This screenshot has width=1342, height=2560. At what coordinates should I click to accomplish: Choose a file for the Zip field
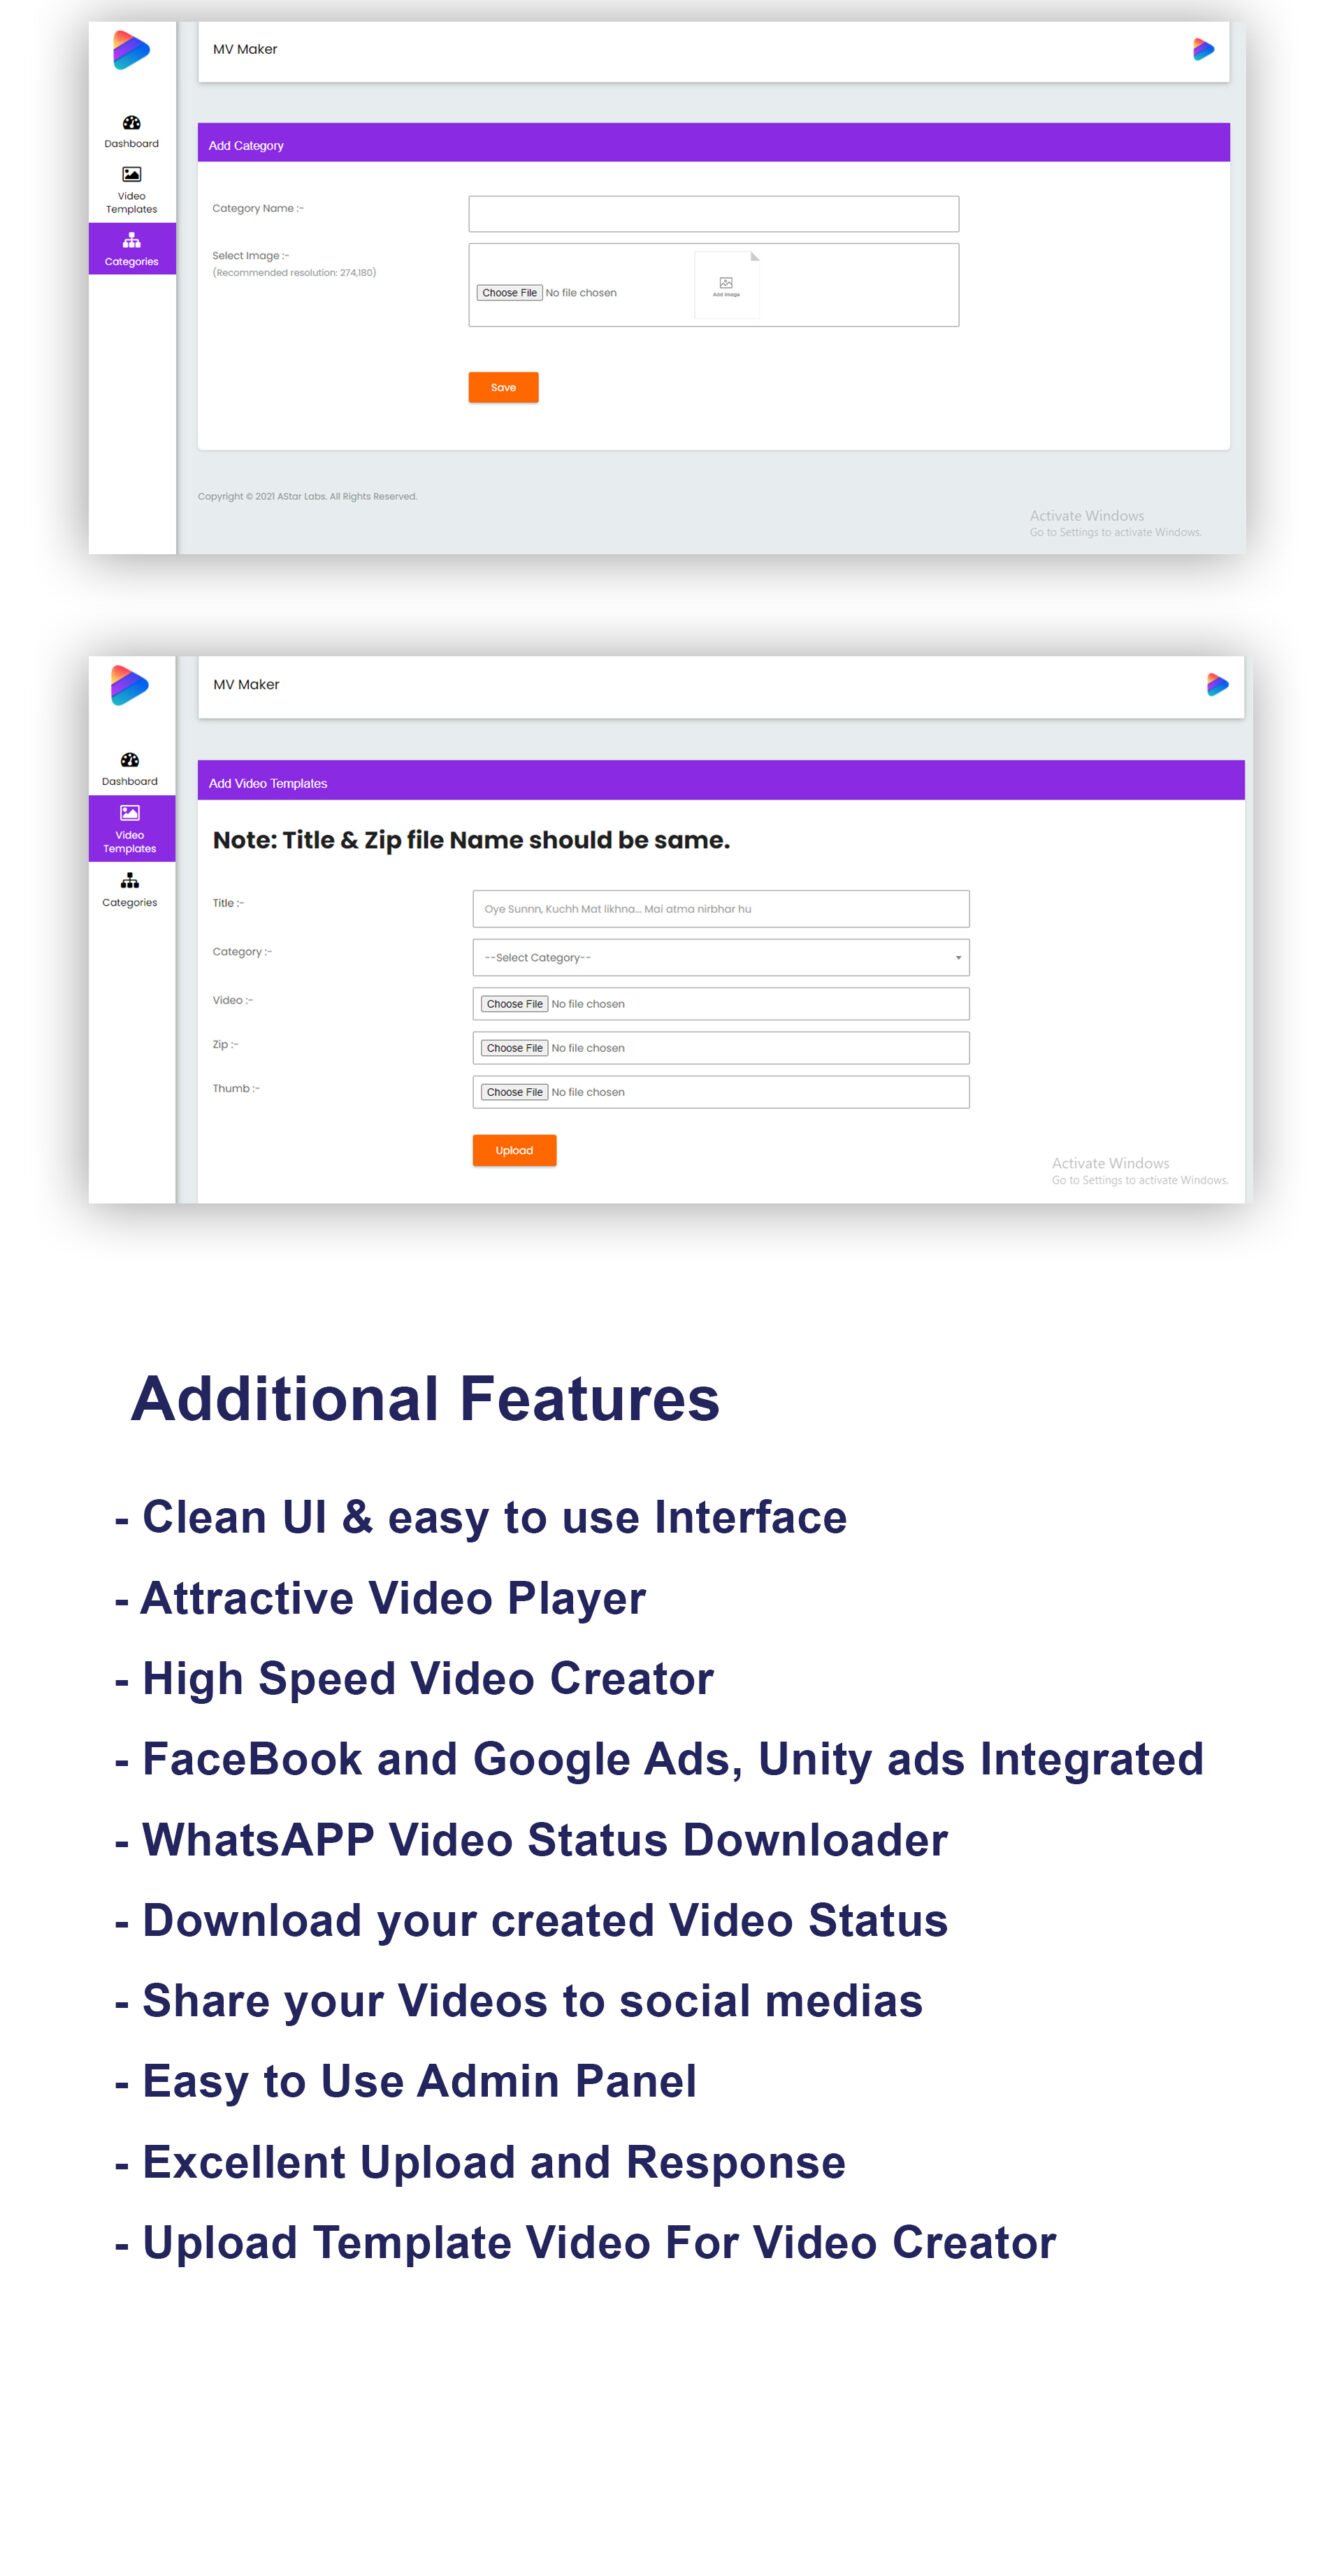514,1048
